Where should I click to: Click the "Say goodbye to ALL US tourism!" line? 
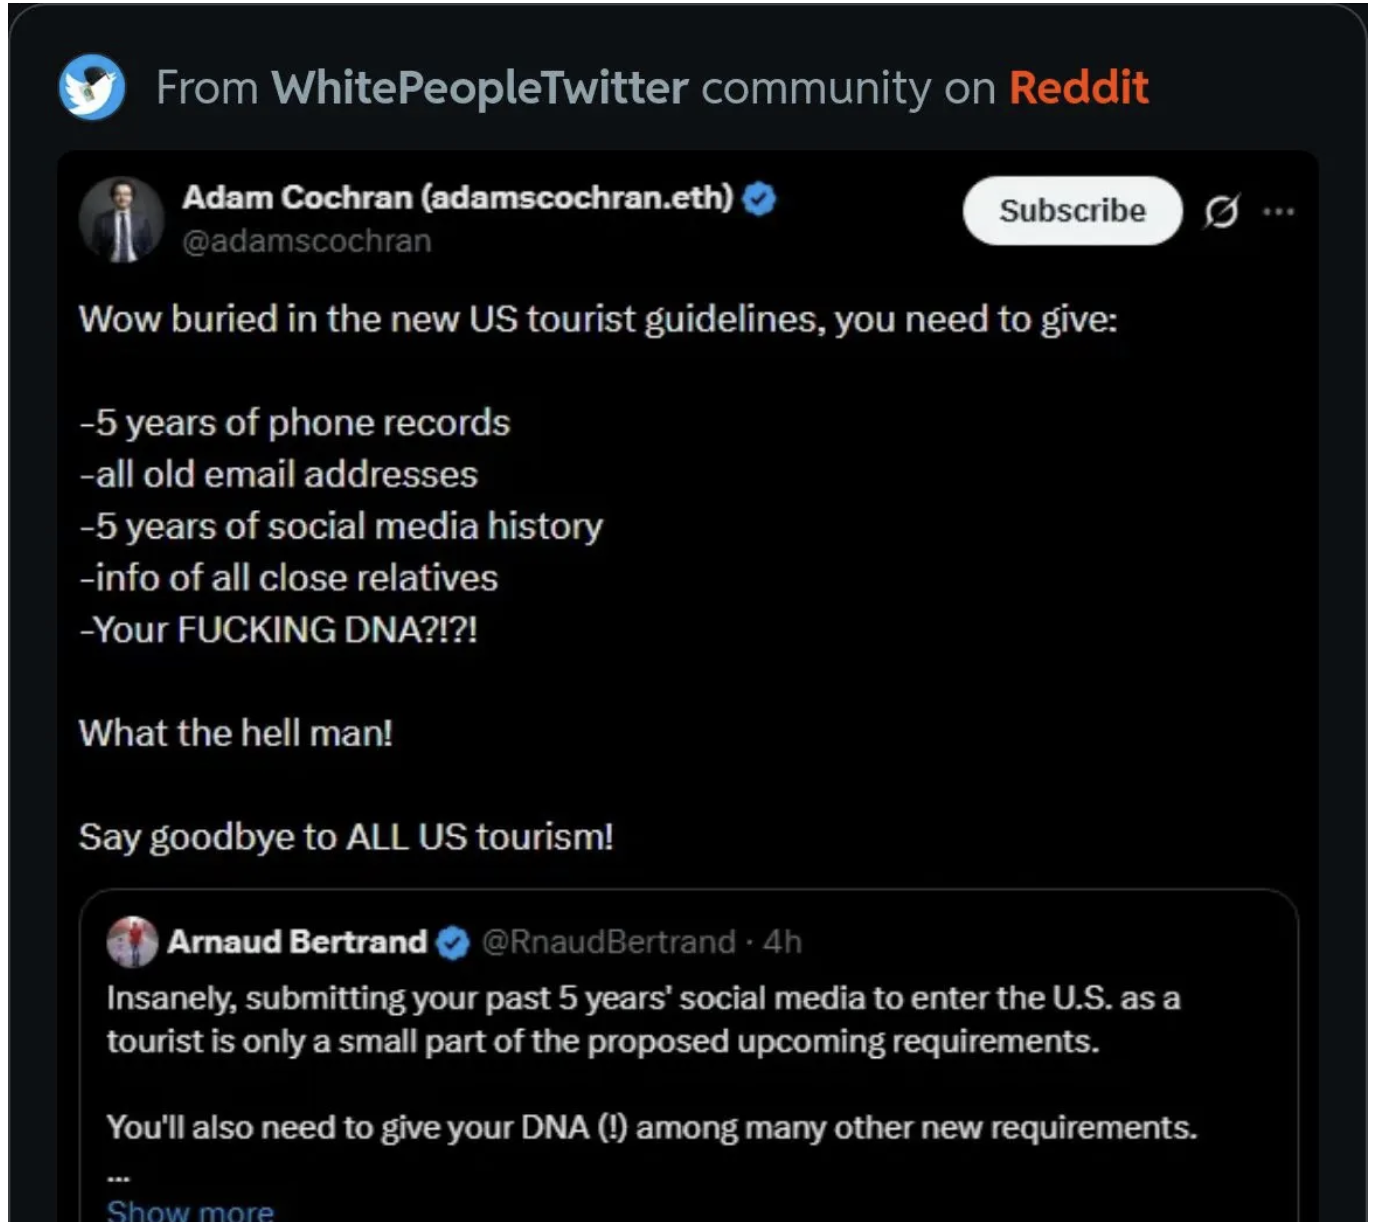coord(346,837)
